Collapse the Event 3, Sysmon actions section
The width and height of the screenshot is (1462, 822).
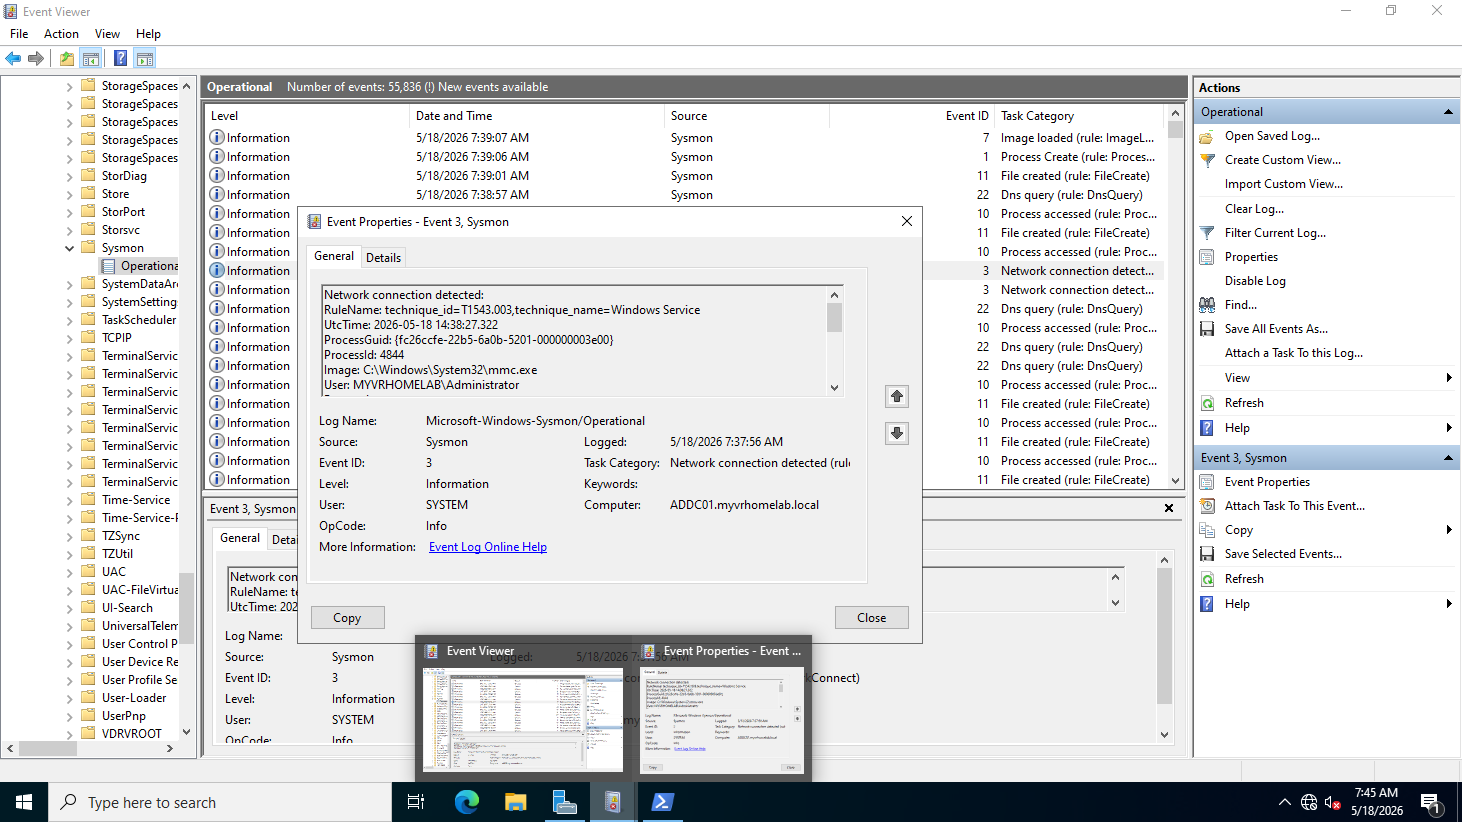[x=1448, y=458]
